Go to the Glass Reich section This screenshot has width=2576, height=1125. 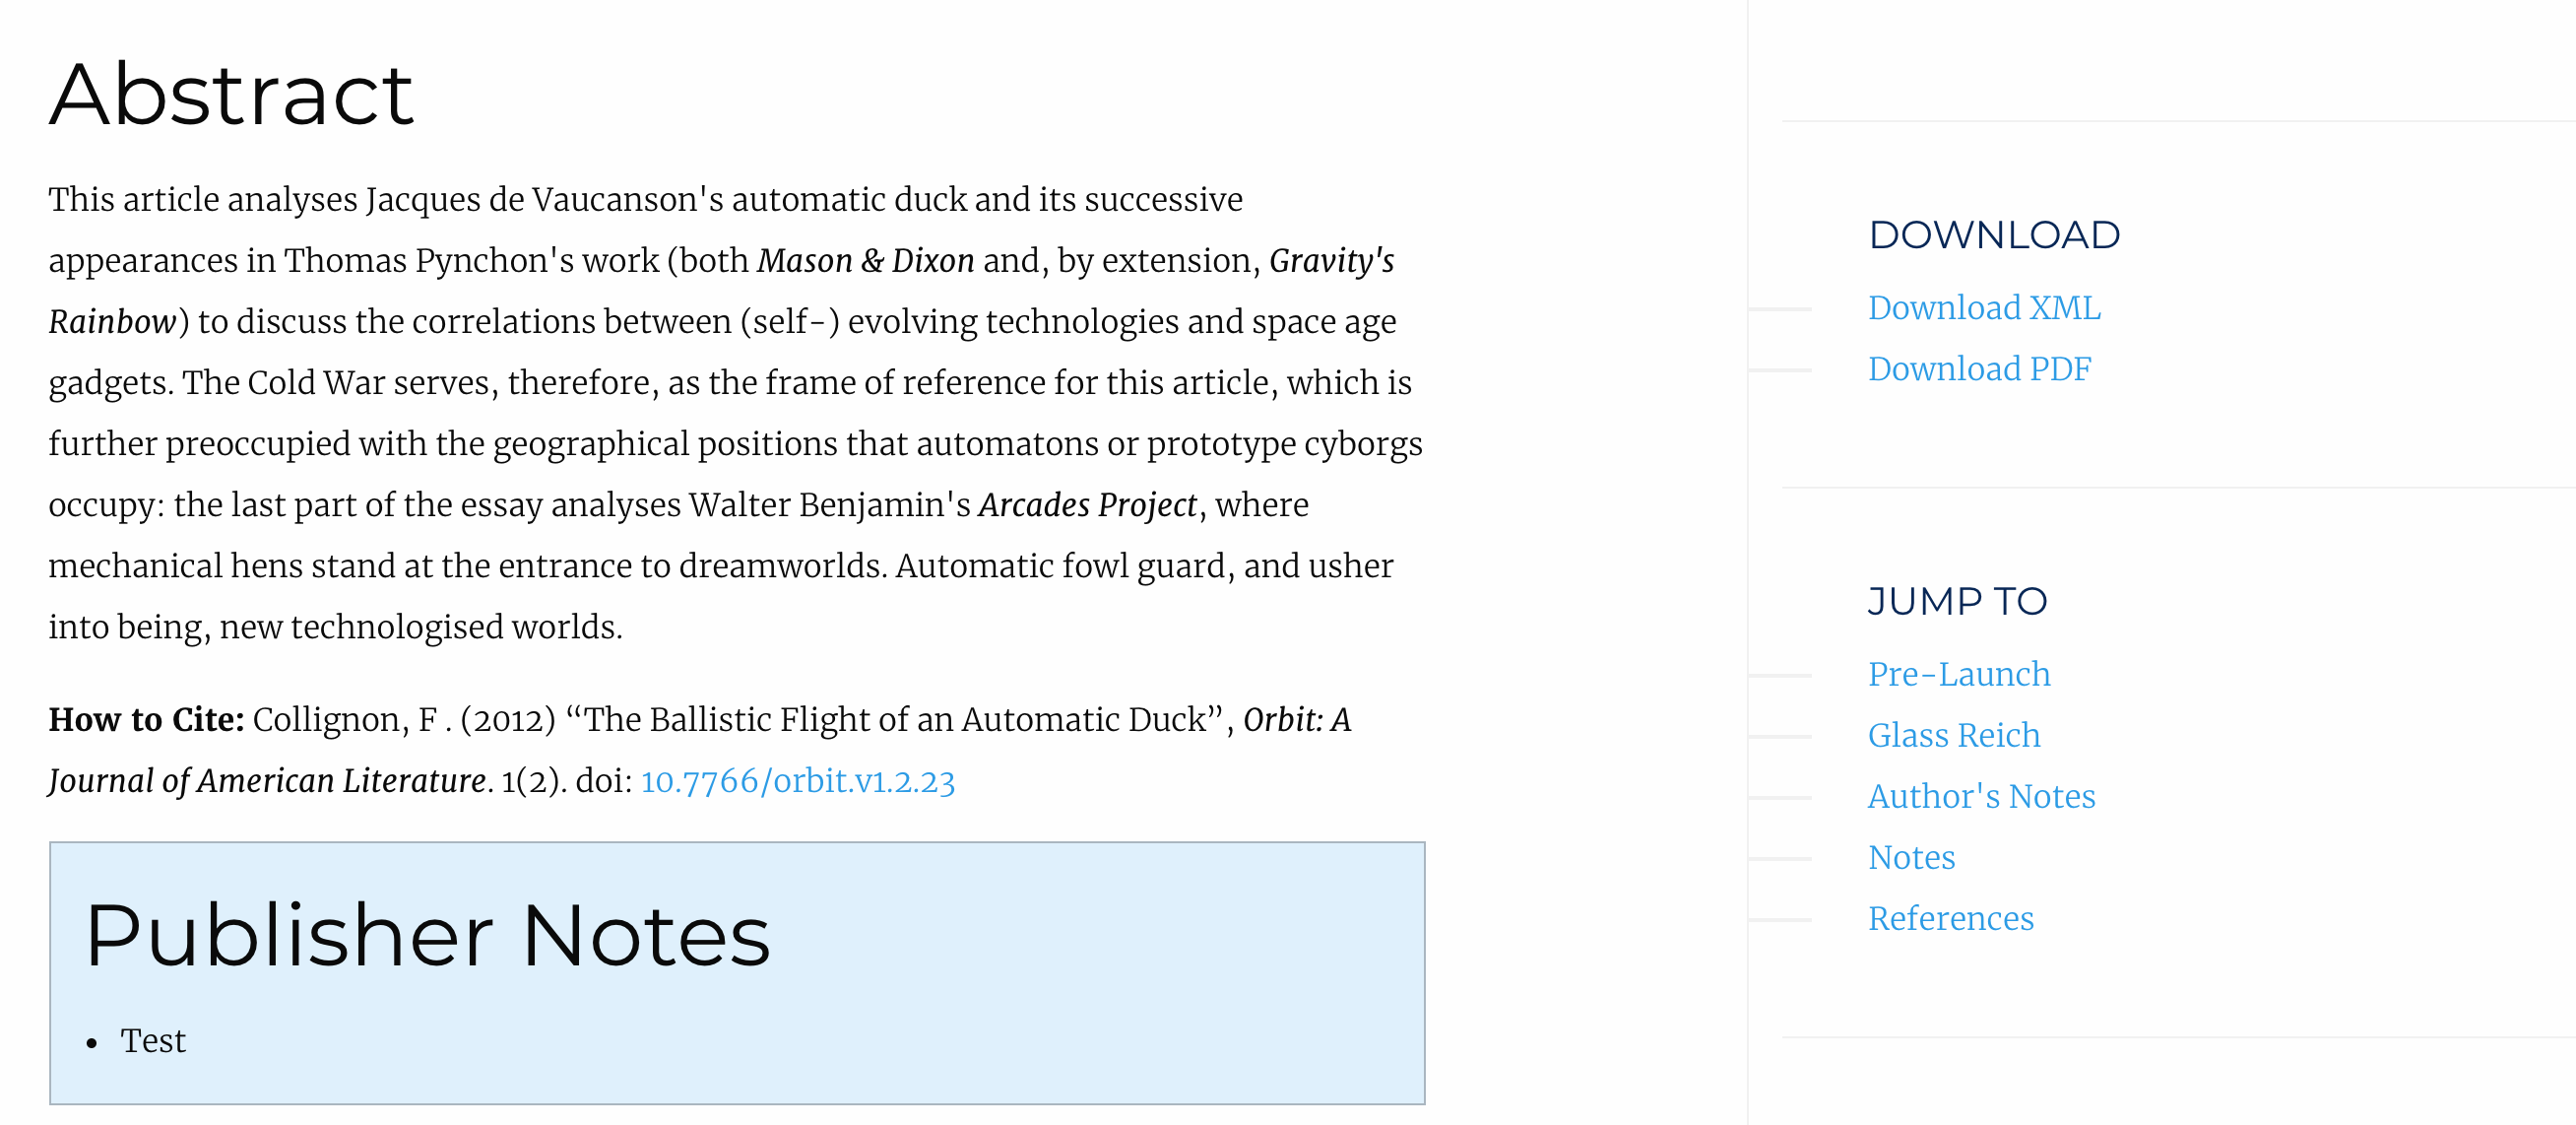coord(1953,735)
